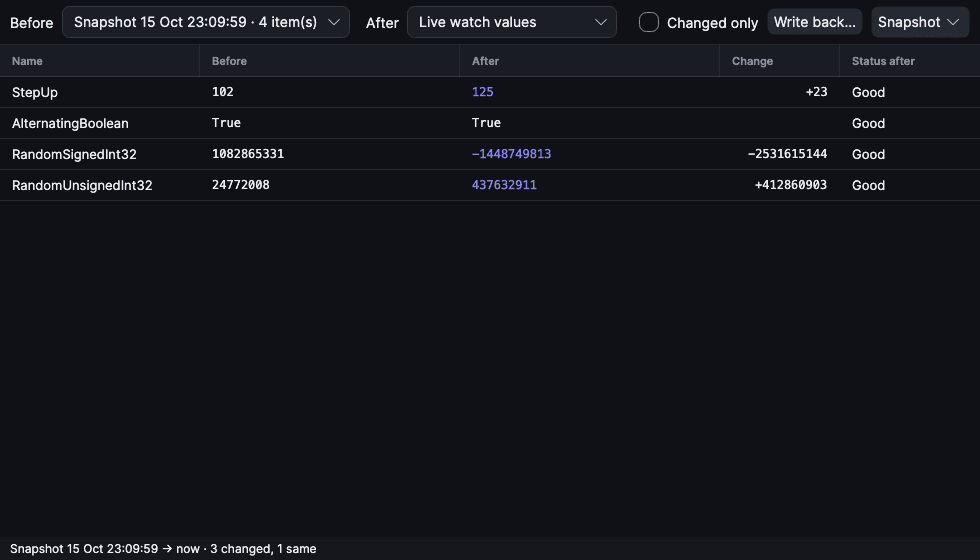Select the RandomUnsignedInt32 row name

click(82, 186)
